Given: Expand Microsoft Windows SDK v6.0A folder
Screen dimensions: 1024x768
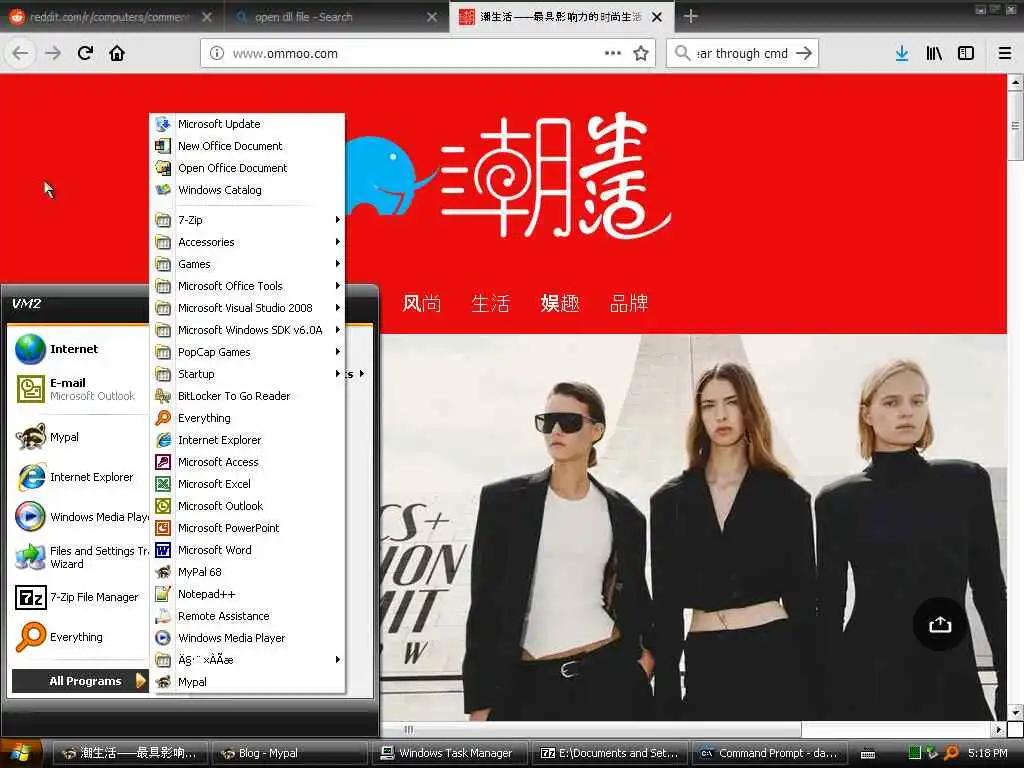Looking at the screenshot, I should pyautogui.click(x=247, y=330).
